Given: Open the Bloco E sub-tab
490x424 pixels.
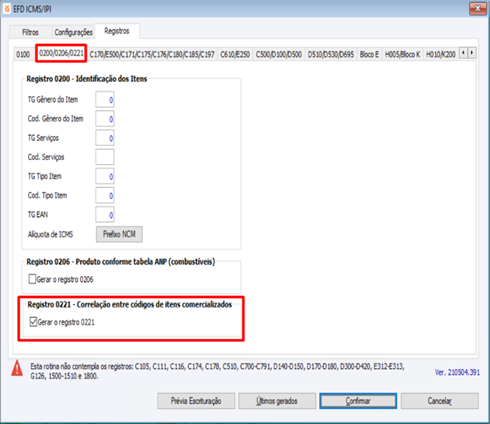Looking at the screenshot, I should (369, 54).
